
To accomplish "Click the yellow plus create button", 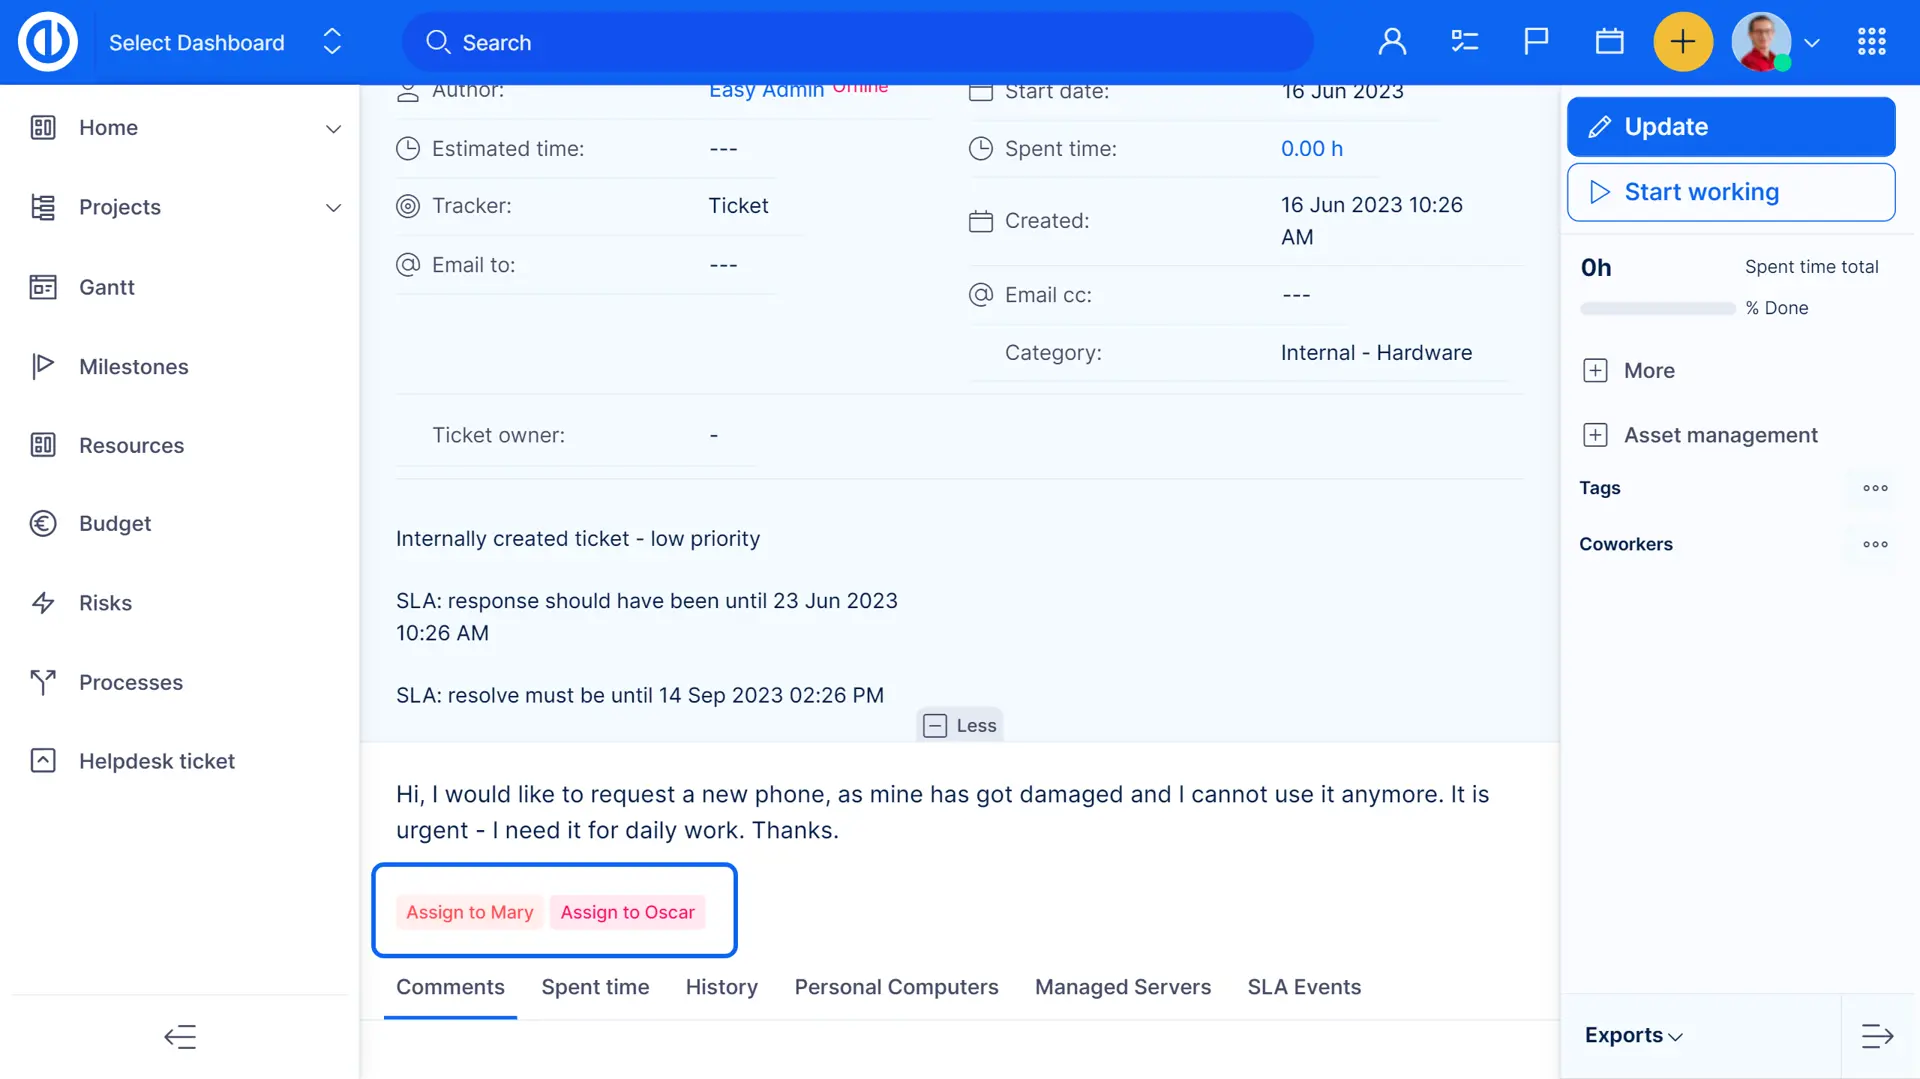I will coord(1683,42).
